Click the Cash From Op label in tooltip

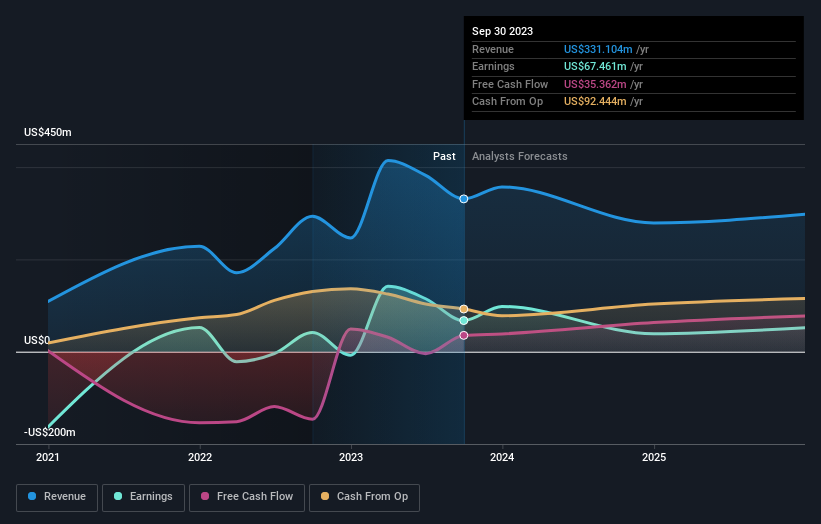(x=507, y=102)
